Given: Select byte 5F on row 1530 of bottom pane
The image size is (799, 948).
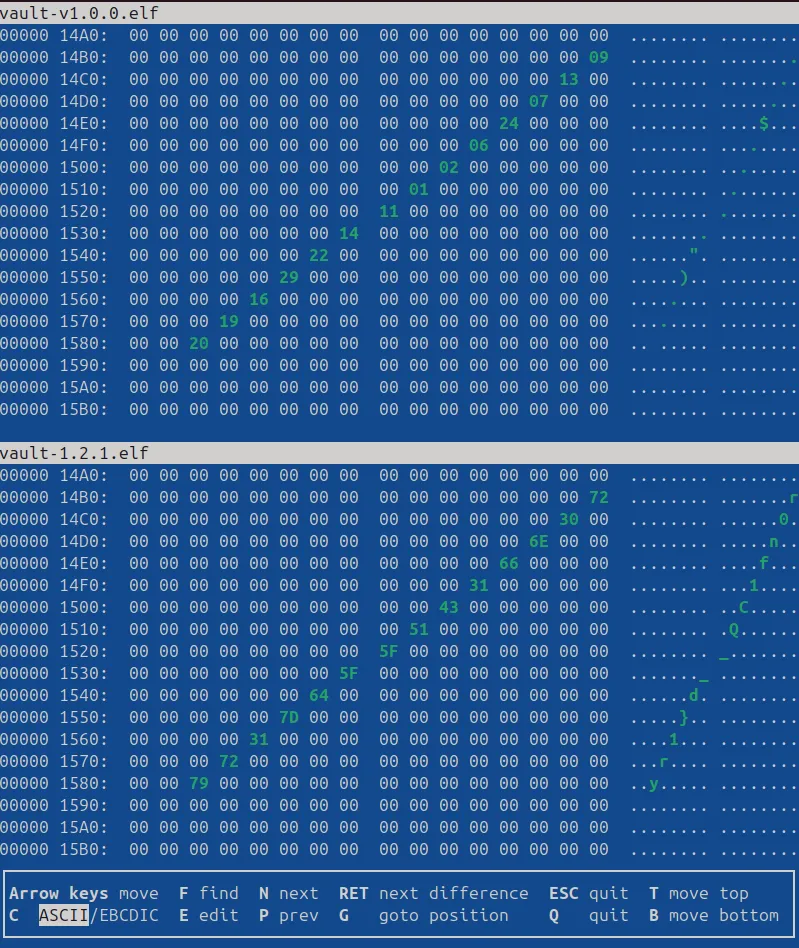Looking at the screenshot, I should [349, 674].
